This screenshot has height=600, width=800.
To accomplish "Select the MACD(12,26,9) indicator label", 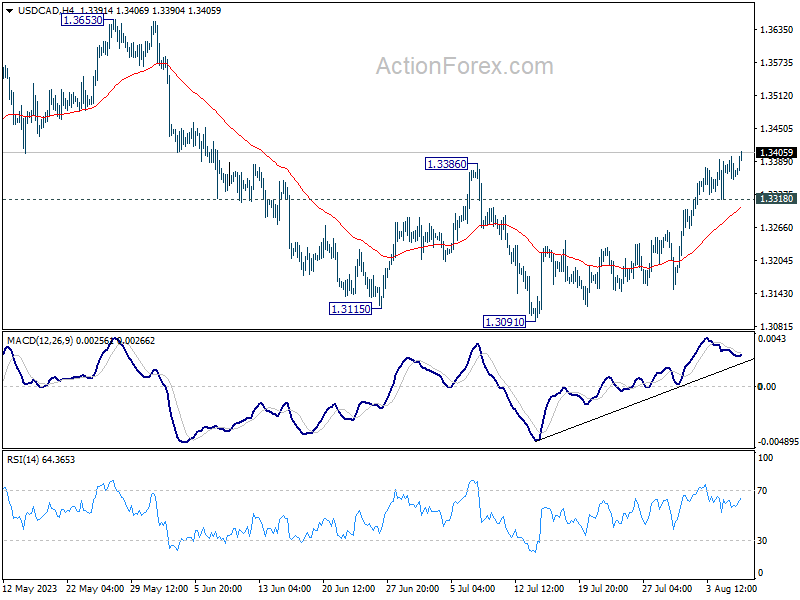I will point(40,341).
